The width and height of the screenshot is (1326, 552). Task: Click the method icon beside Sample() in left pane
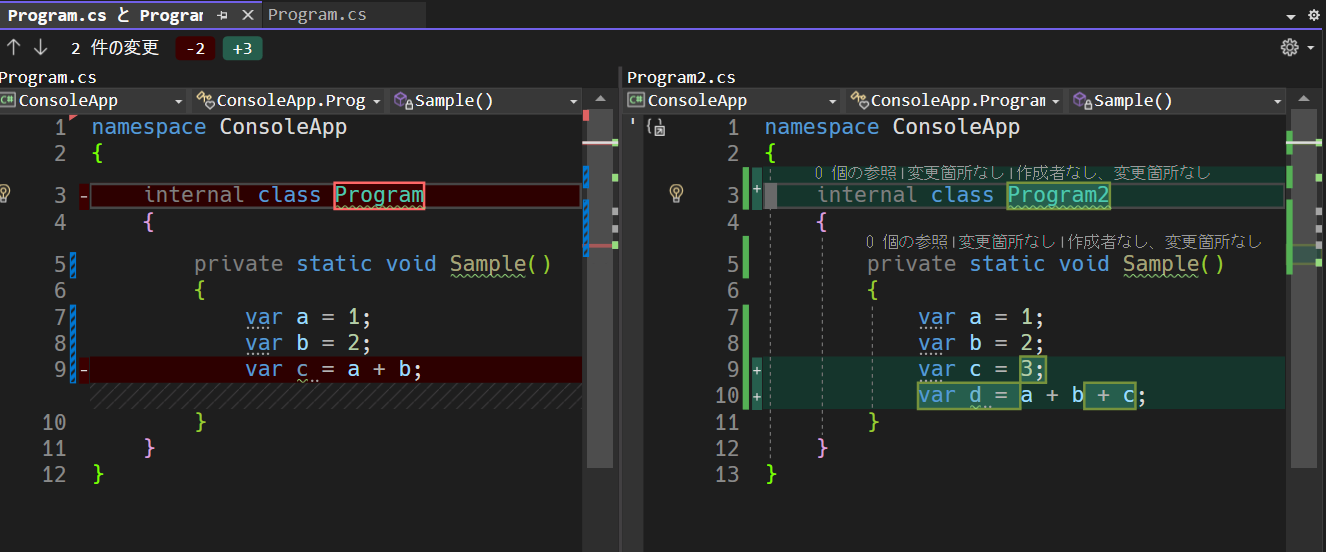click(403, 100)
